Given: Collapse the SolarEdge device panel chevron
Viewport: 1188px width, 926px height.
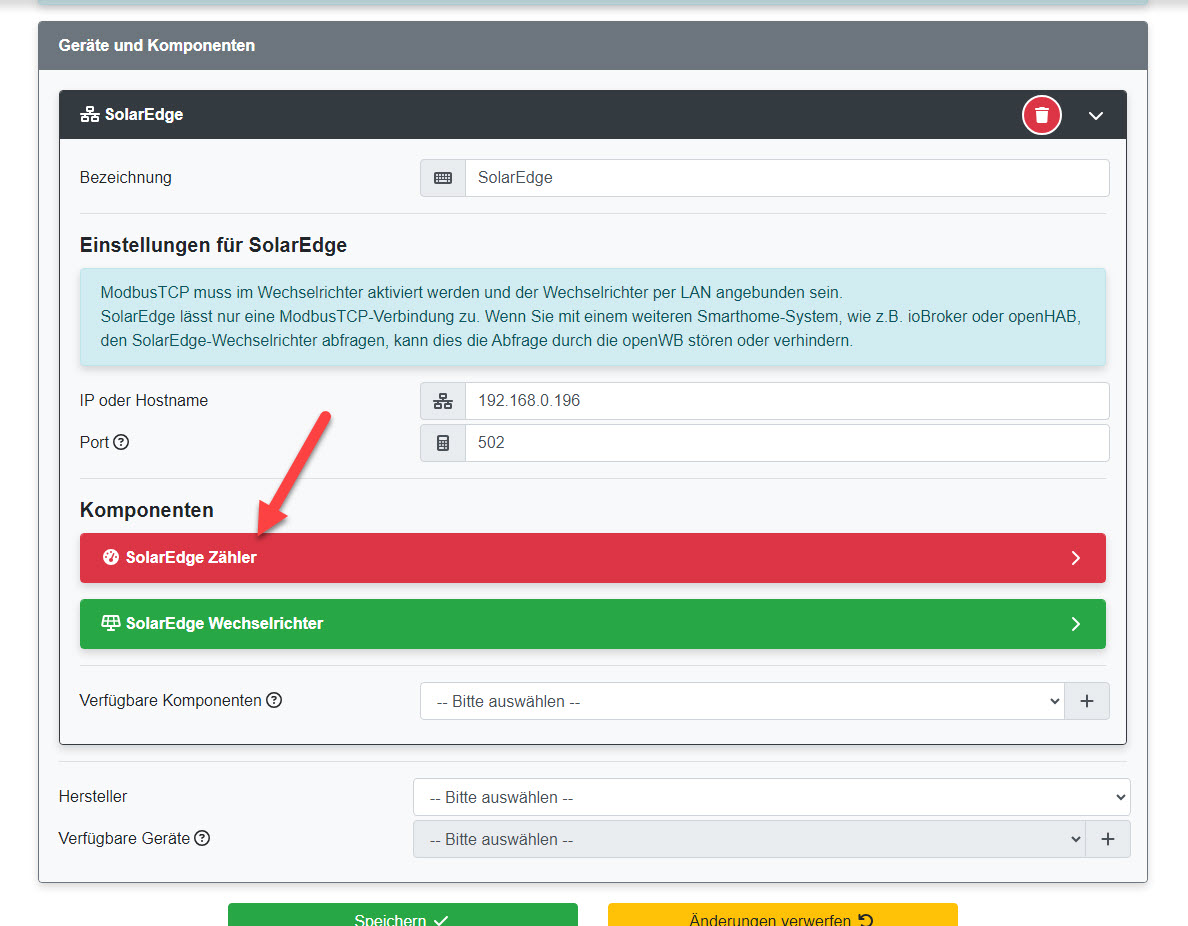Looking at the screenshot, I should coord(1096,116).
